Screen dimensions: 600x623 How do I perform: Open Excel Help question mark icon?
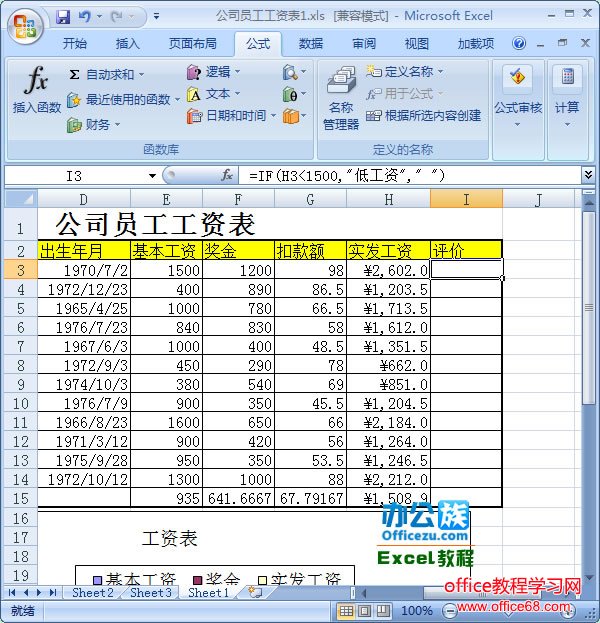pyautogui.click(x=519, y=43)
